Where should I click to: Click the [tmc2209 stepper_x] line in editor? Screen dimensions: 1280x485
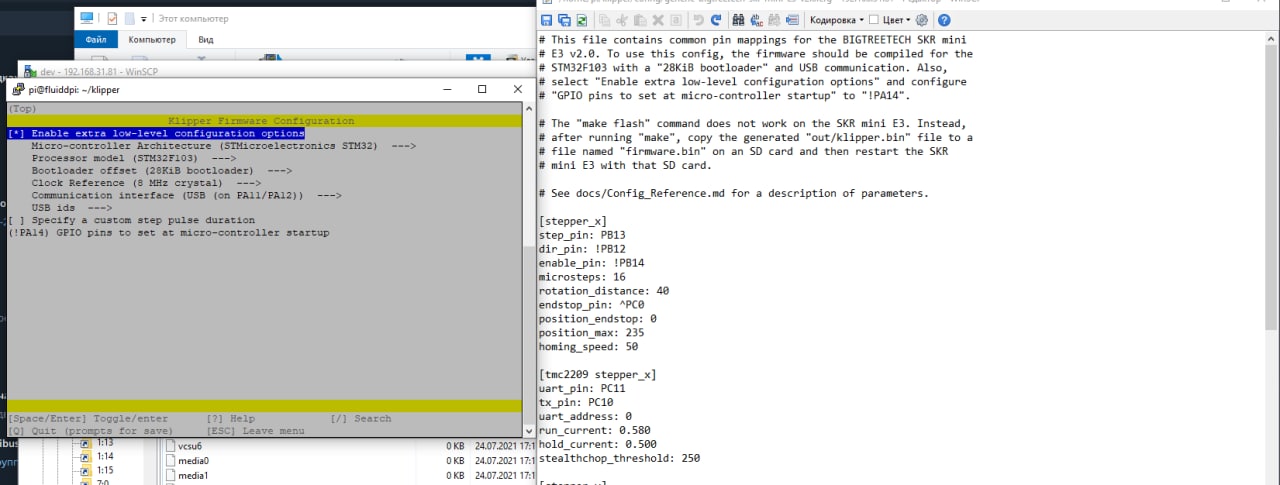[x=597, y=374]
